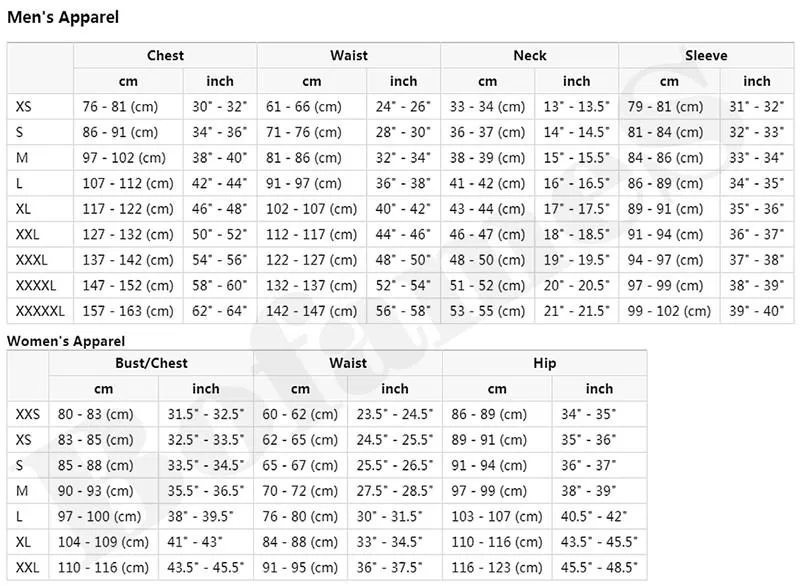The width and height of the screenshot is (800, 586).
Task: Click bust cell 104 - 109 (cm)
Action: point(103,542)
